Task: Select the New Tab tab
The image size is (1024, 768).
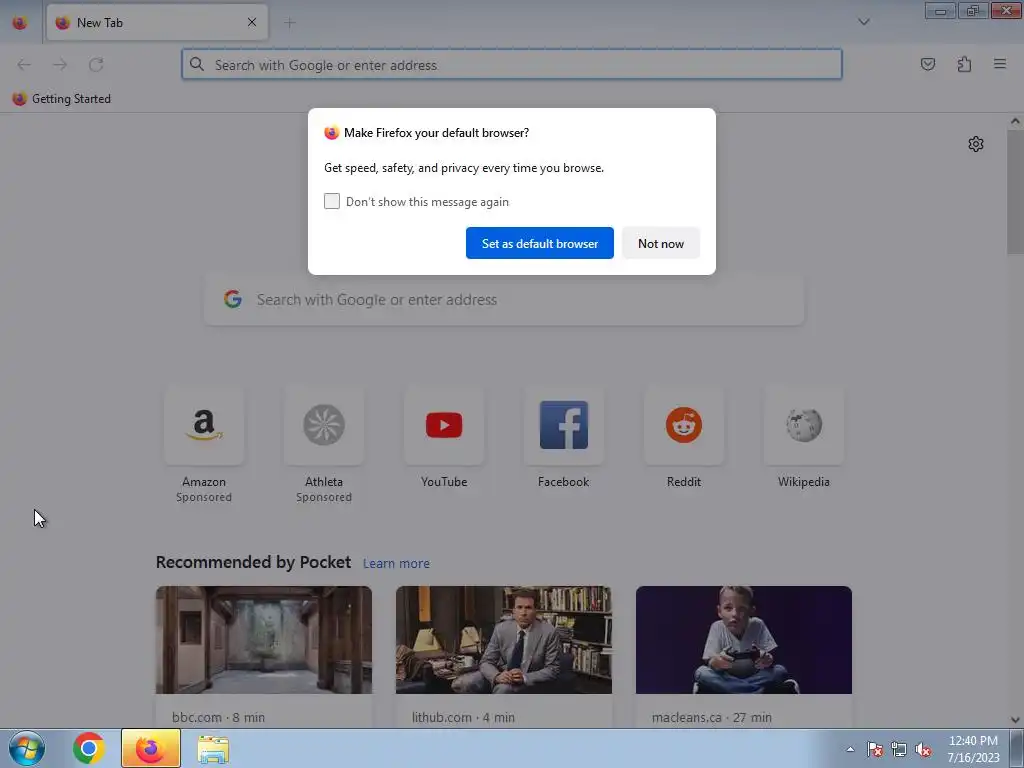Action: (x=157, y=22)
